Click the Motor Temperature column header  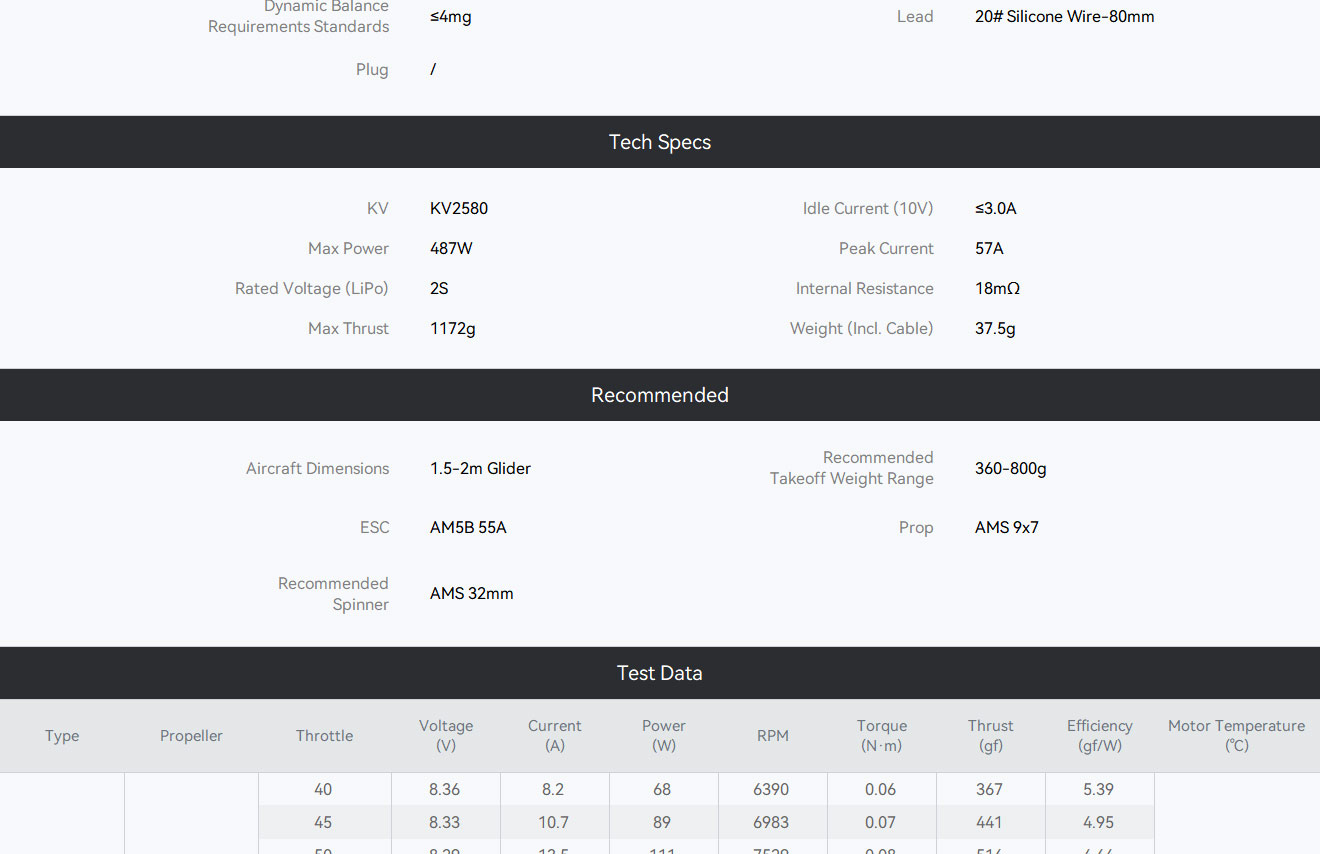point(1236,735)
